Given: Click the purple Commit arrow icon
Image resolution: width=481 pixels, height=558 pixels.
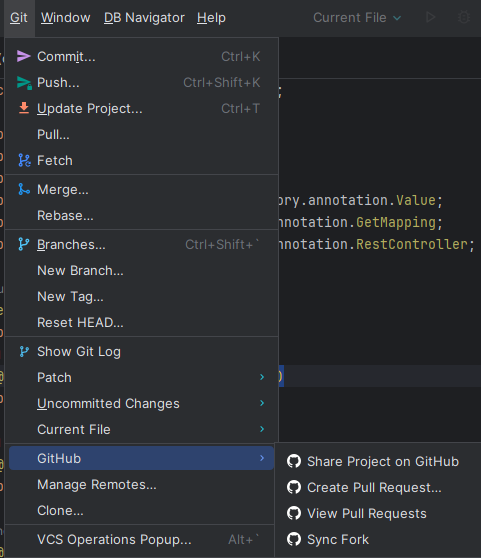Looking at the screenshot, I should point(23,56).
